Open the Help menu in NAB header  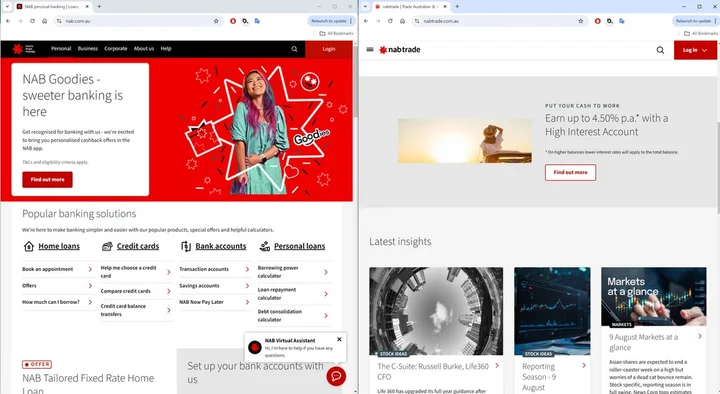click(x=166, y=49)
